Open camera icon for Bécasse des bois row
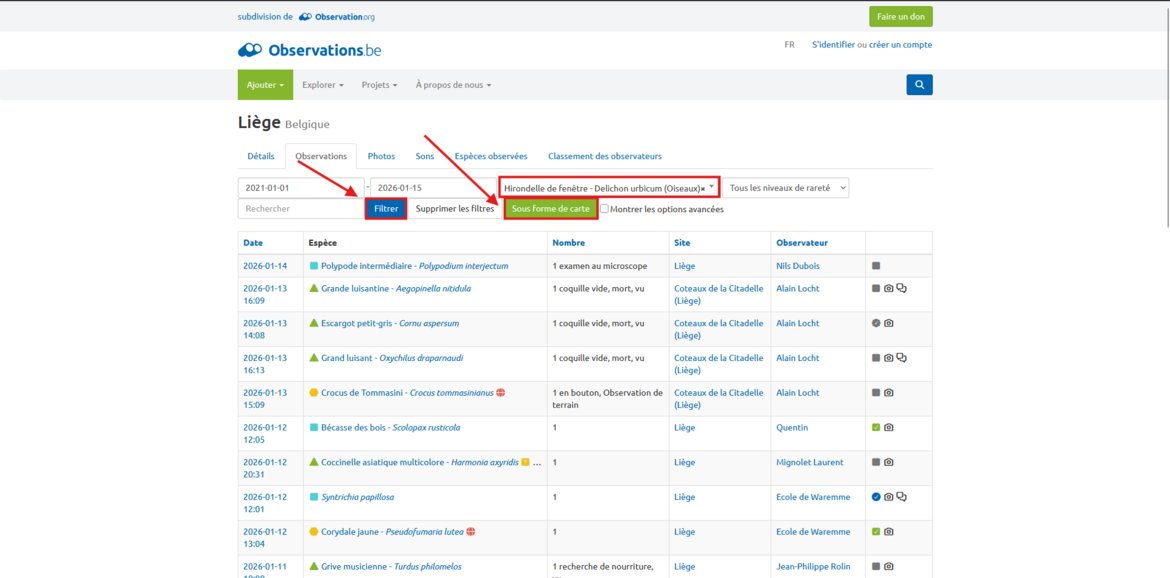 [888, 428]
